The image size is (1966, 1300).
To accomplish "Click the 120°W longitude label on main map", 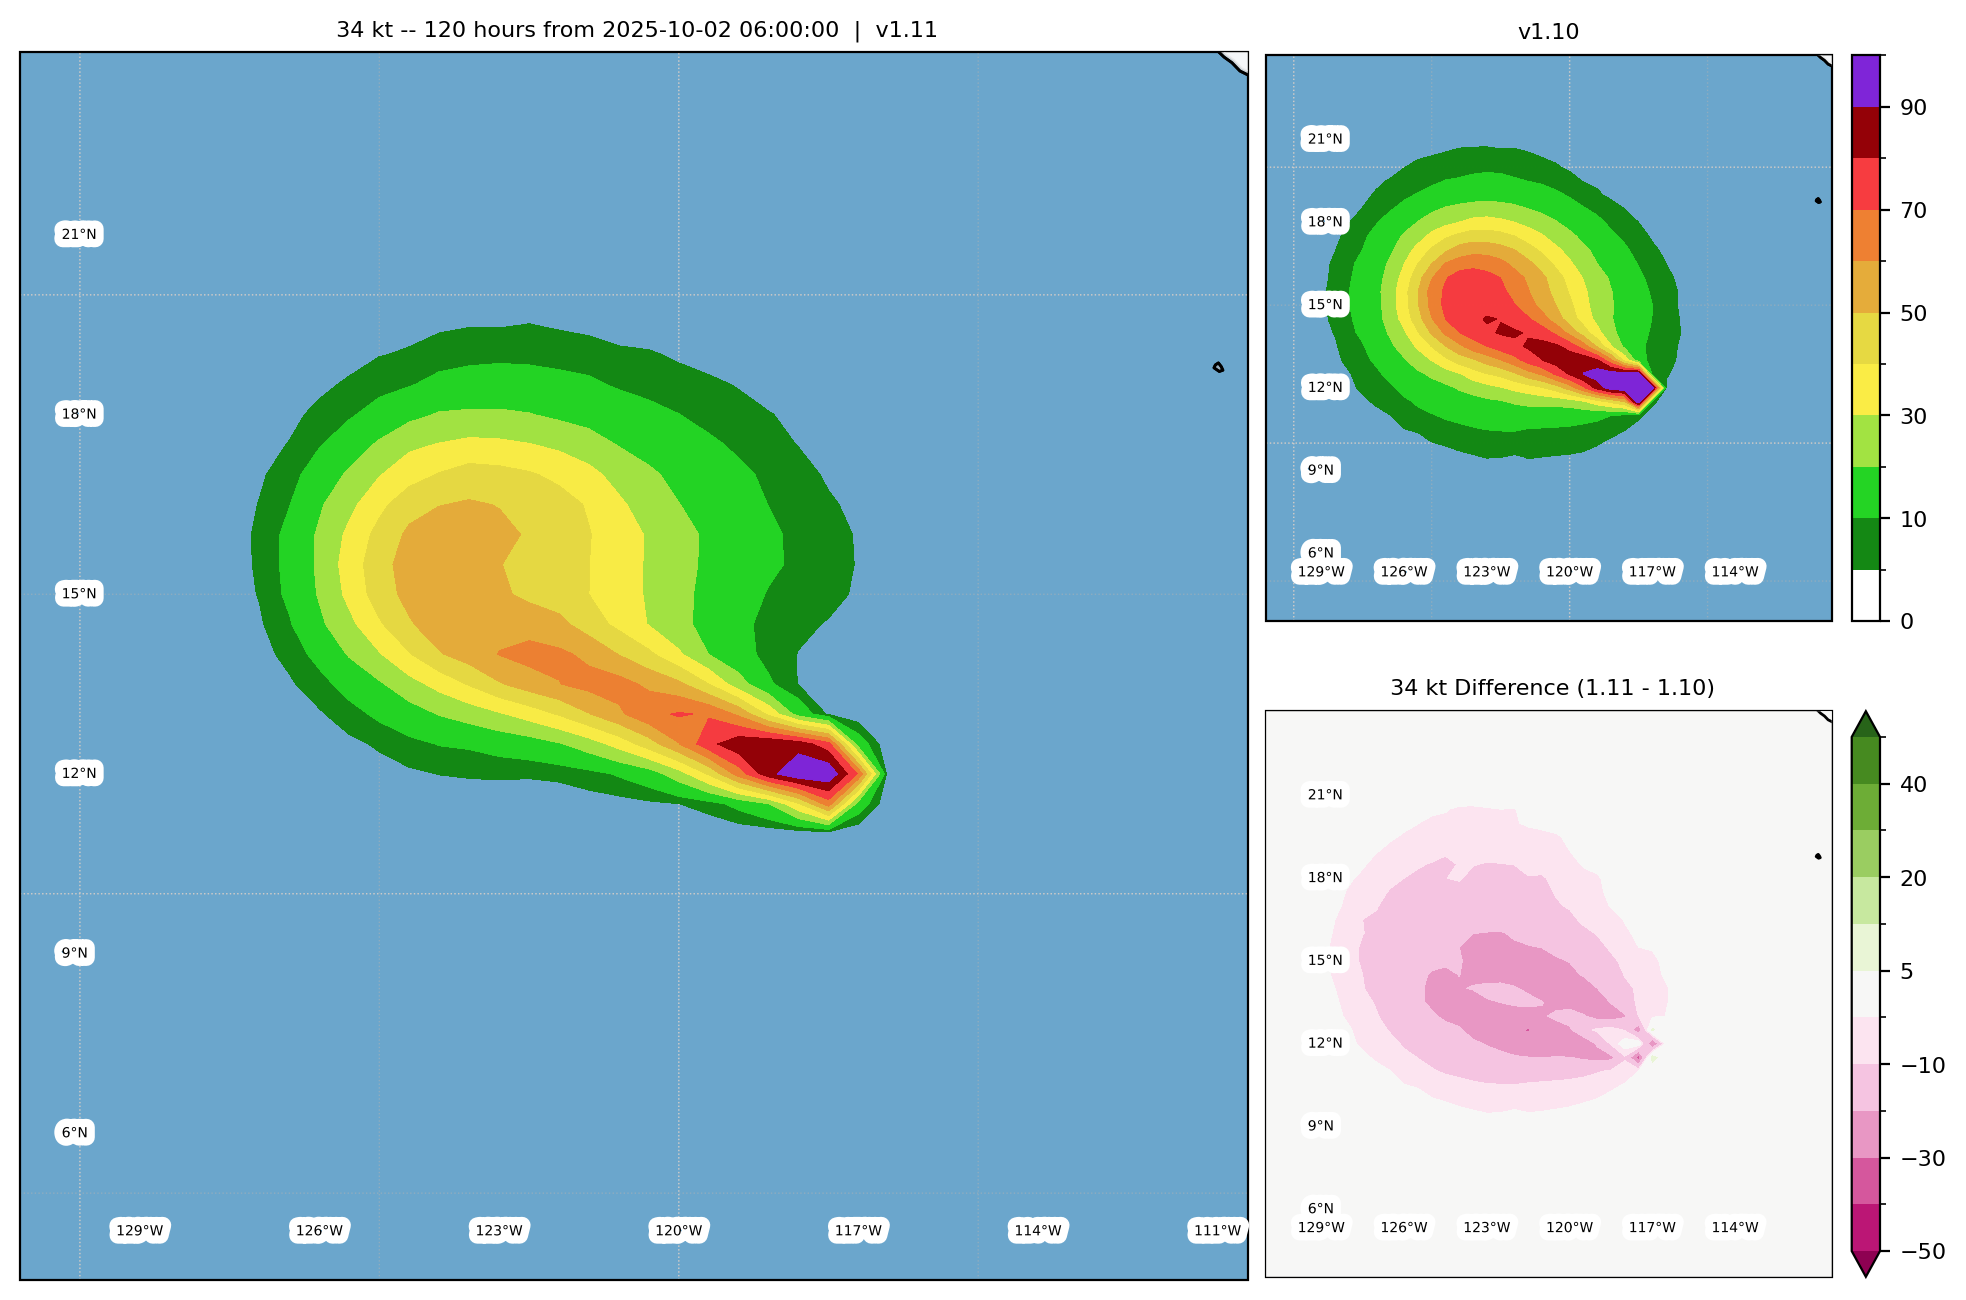I will click(679, 1230).
